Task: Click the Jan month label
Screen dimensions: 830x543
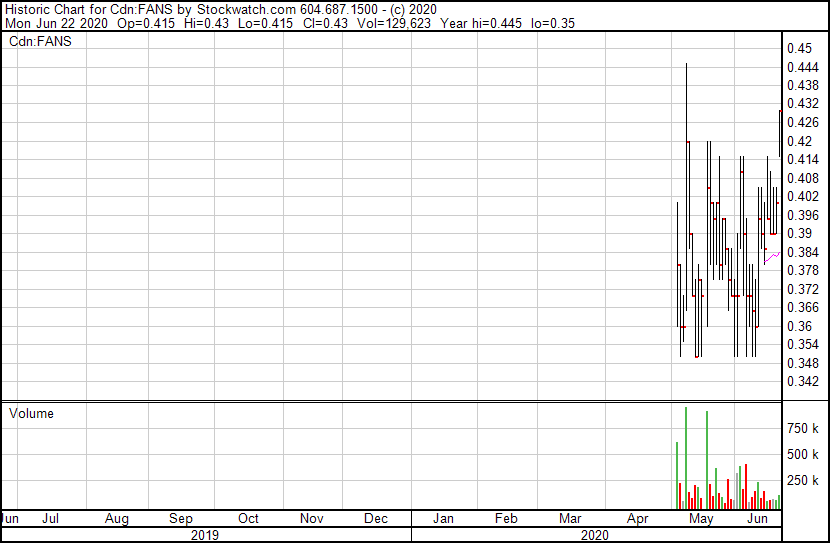Action: 443,518
